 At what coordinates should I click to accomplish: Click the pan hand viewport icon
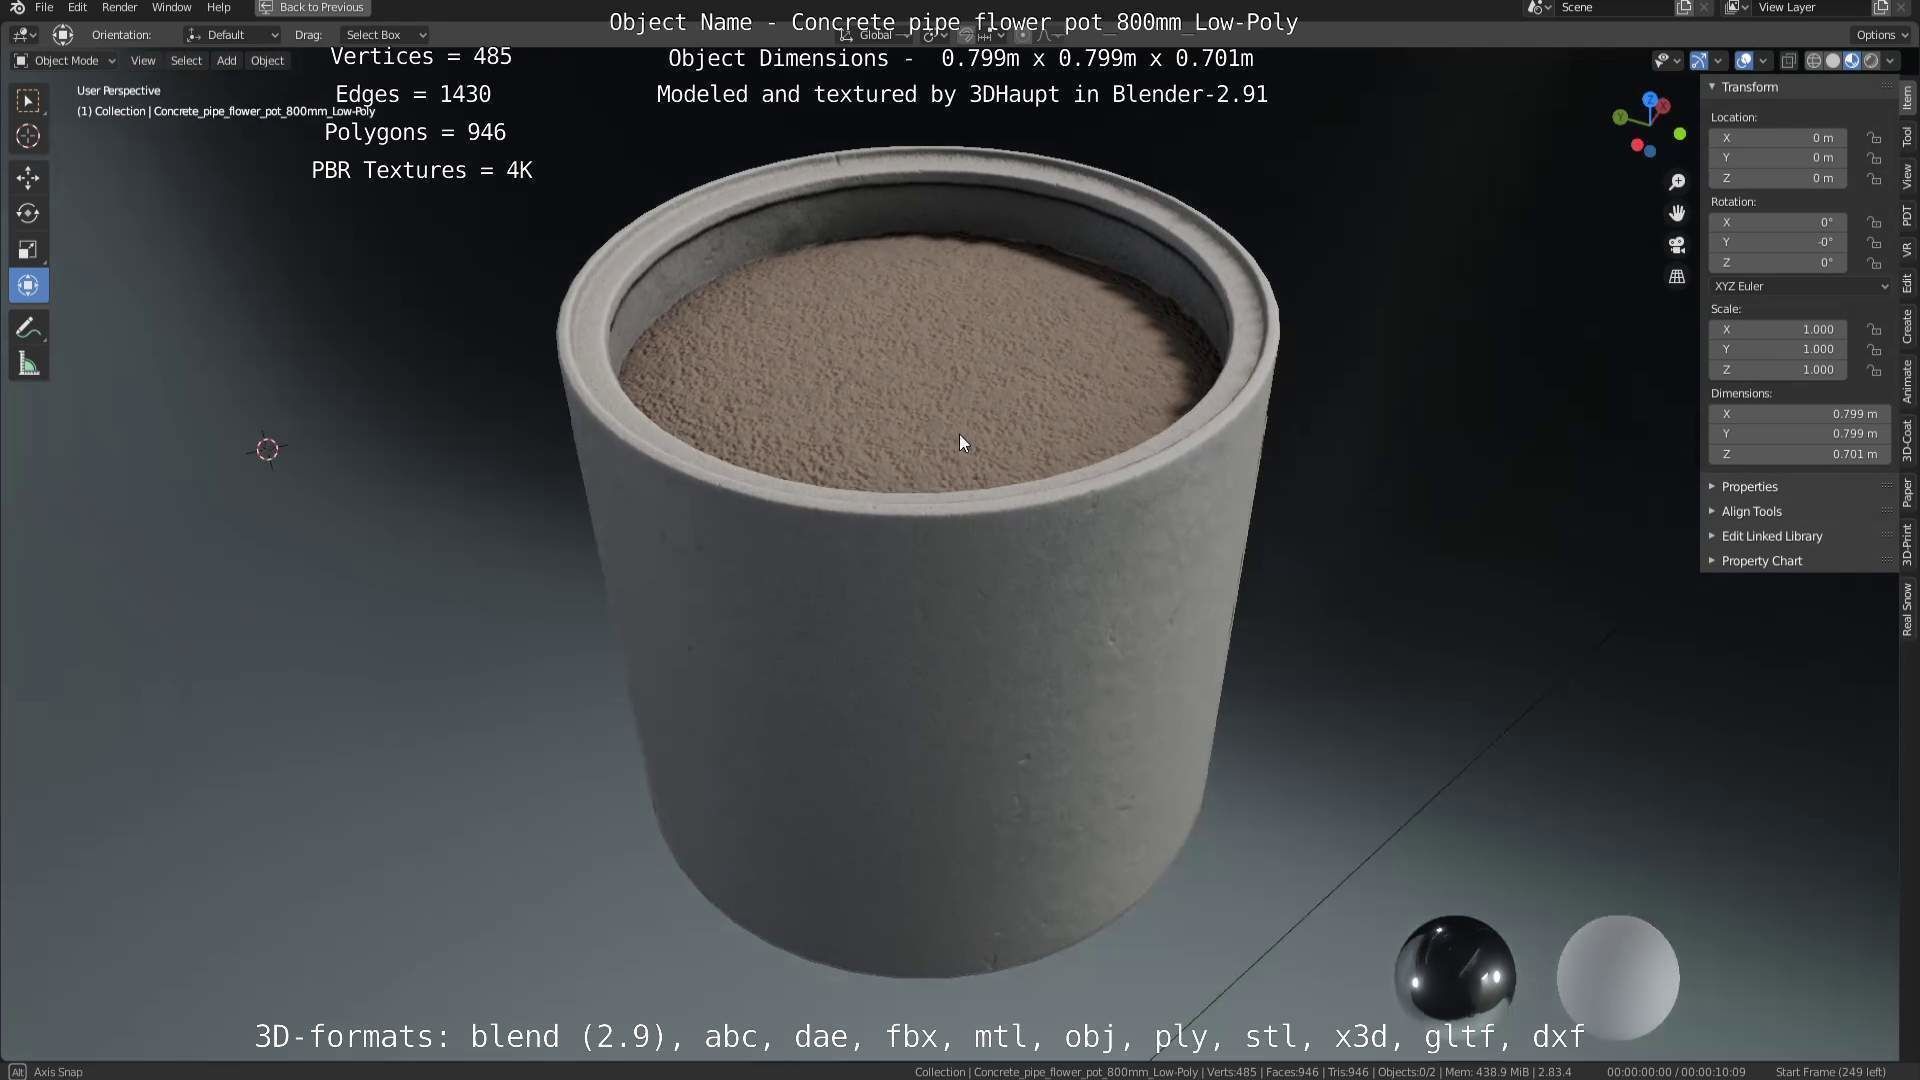pyautogui.click(x=1677, y=213)
